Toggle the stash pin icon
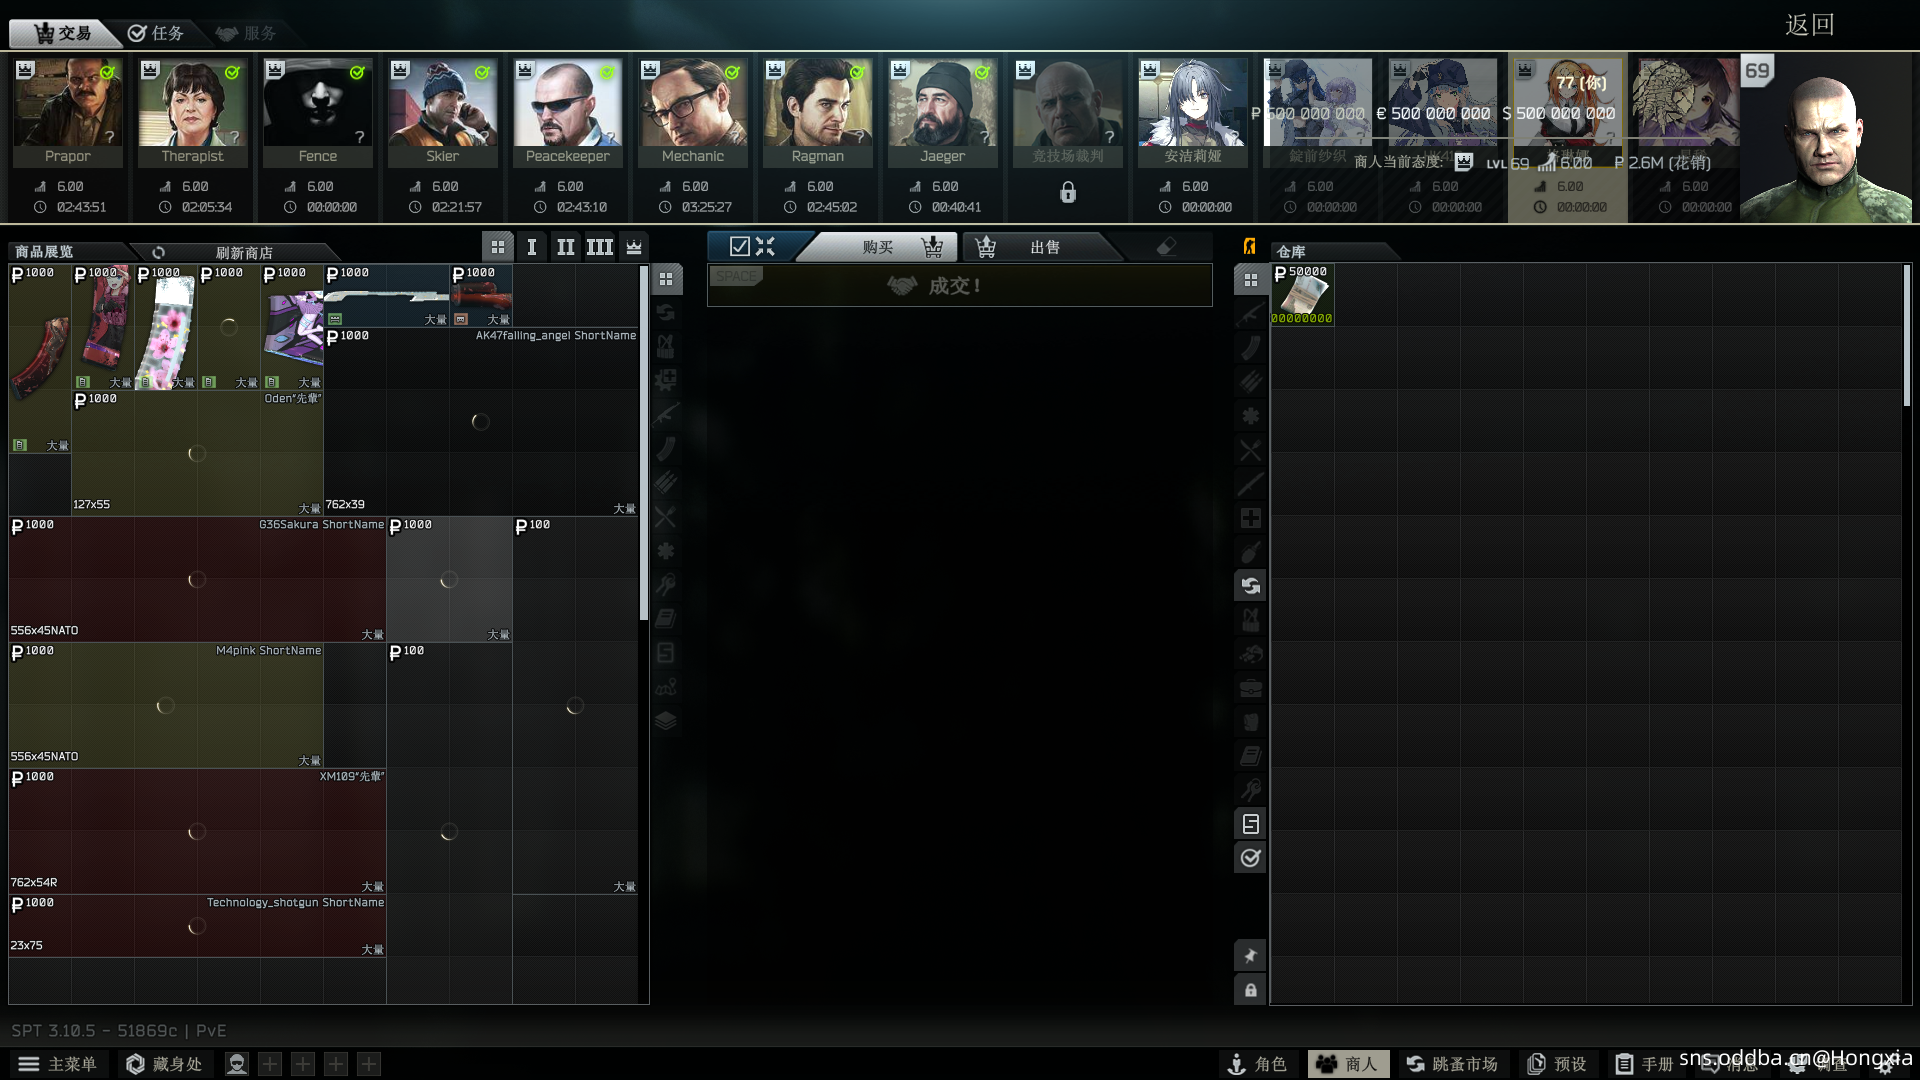 [x=1250, y=956]
